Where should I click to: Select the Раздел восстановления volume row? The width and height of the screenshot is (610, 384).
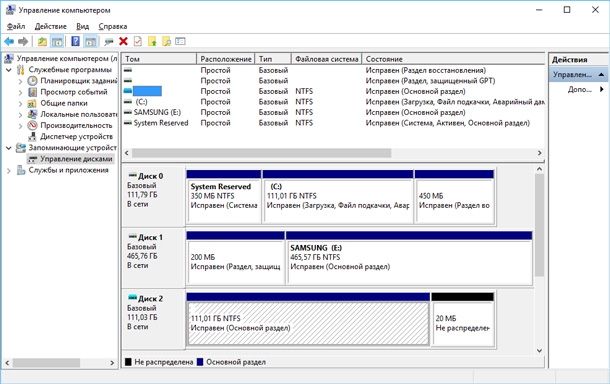(333, 70)
